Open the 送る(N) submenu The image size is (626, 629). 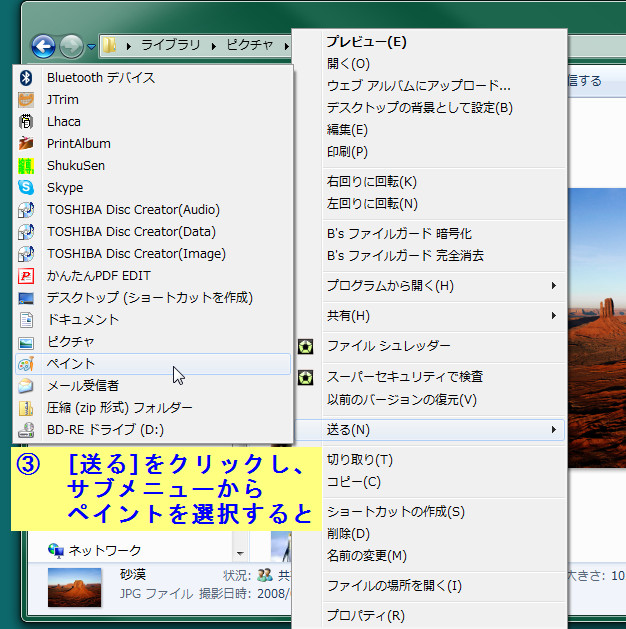(x=440, y=430)
